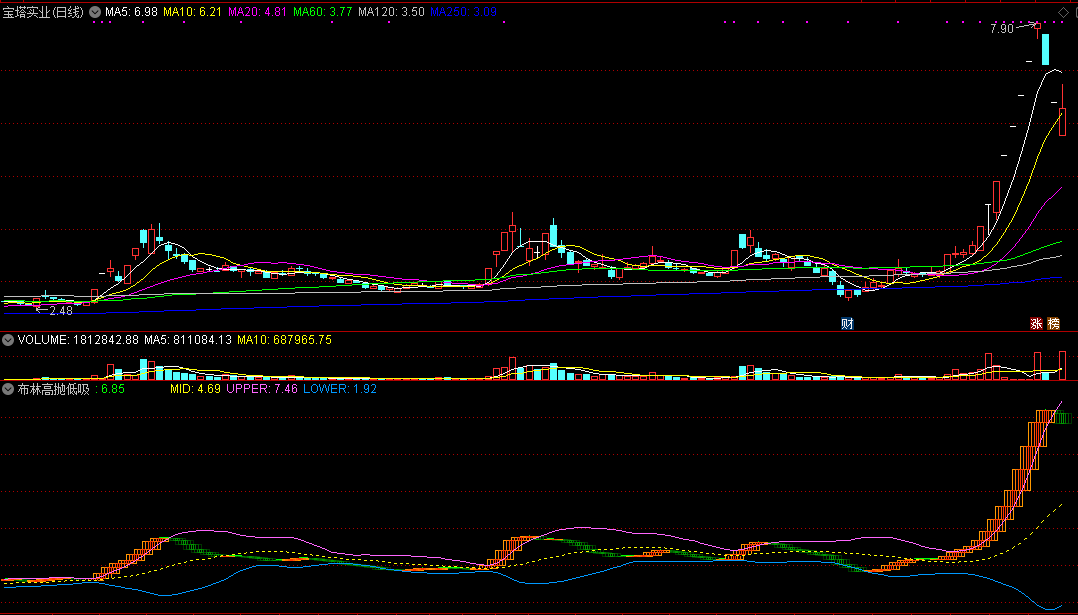Open the 财 financial event marker

[847, 324]
